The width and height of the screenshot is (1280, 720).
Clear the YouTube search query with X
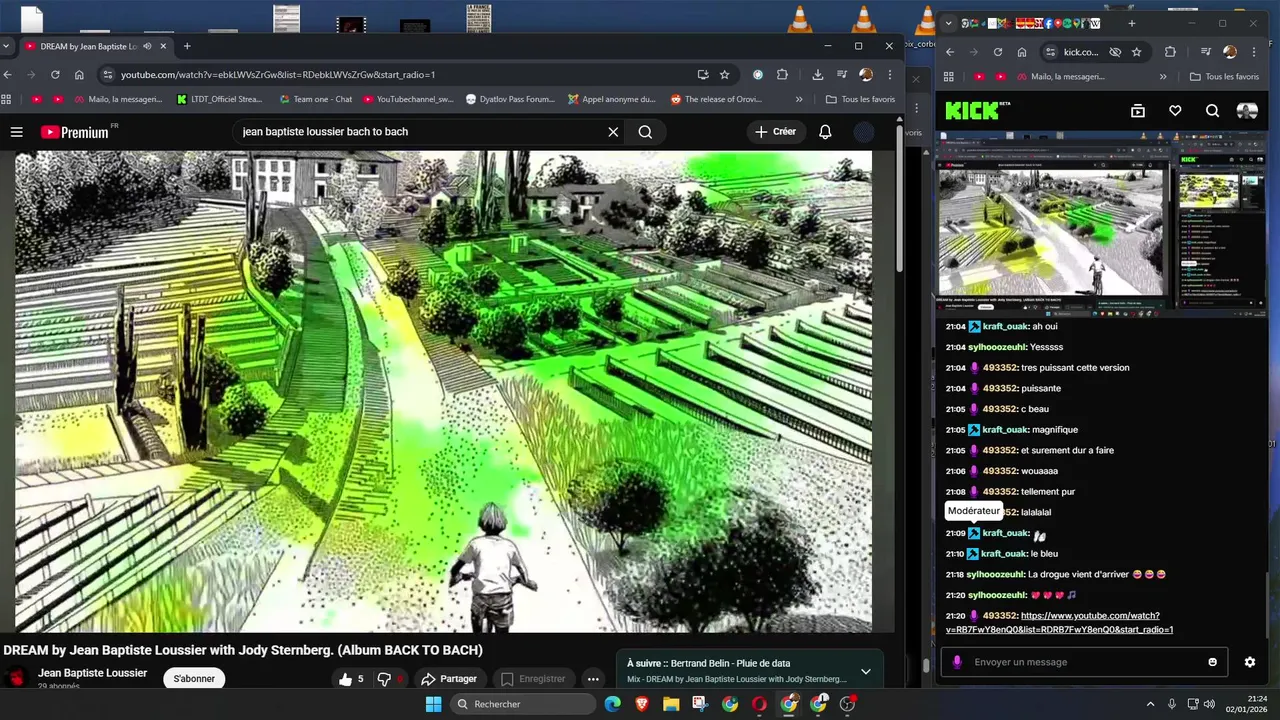pyautogui.click(x=613, y=132)
